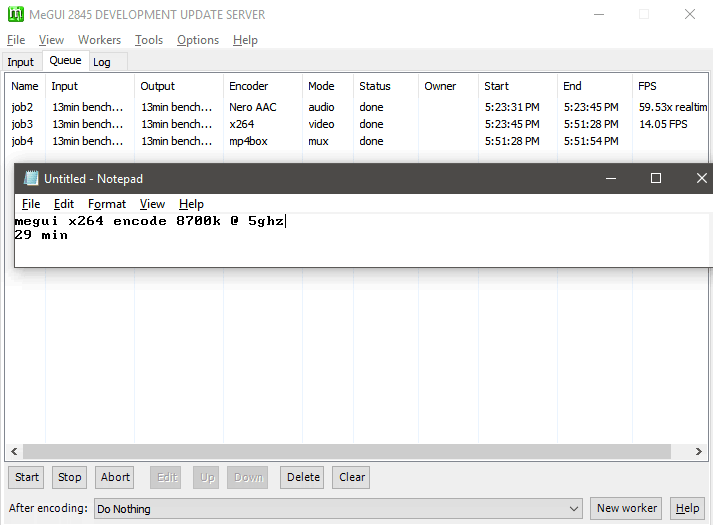Screen dimensions: 713x525
Task: Click the 5:23:31 PM start time
Action: click(512, 107)
